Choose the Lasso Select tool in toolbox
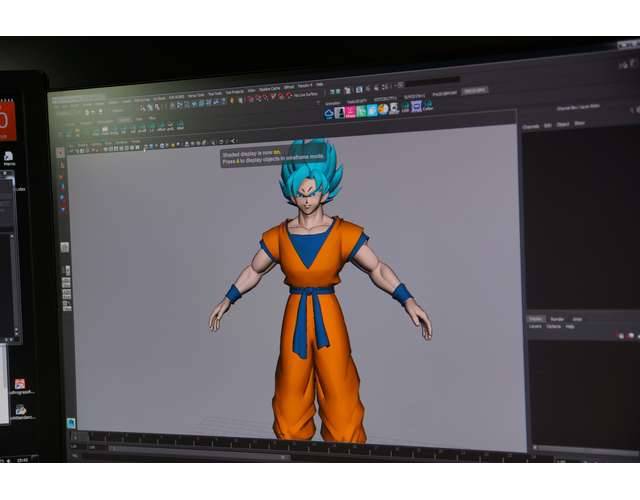 click(x=62, y=165)
